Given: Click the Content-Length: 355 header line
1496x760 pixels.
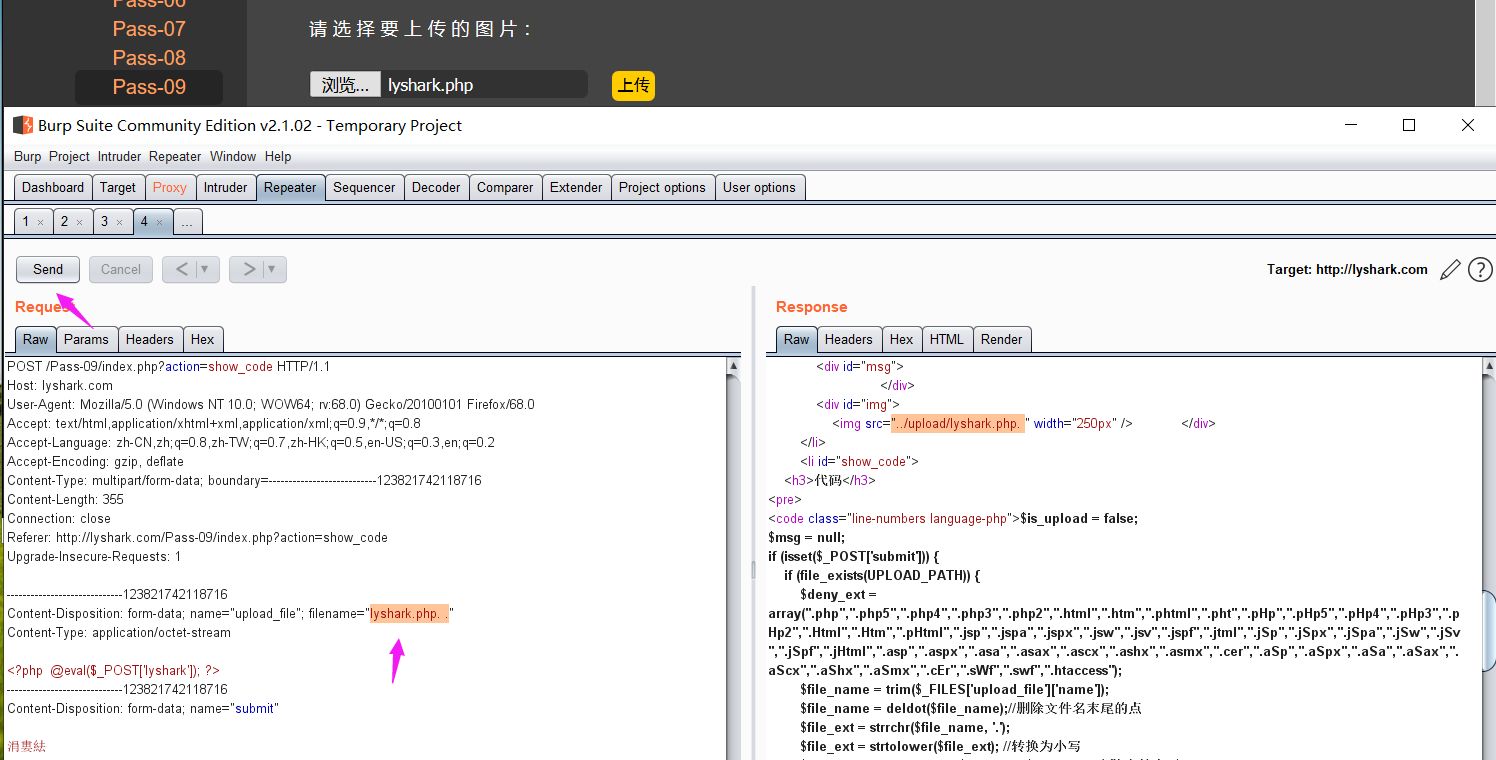Looking at the screenshot, I should (x=66, y=499).
